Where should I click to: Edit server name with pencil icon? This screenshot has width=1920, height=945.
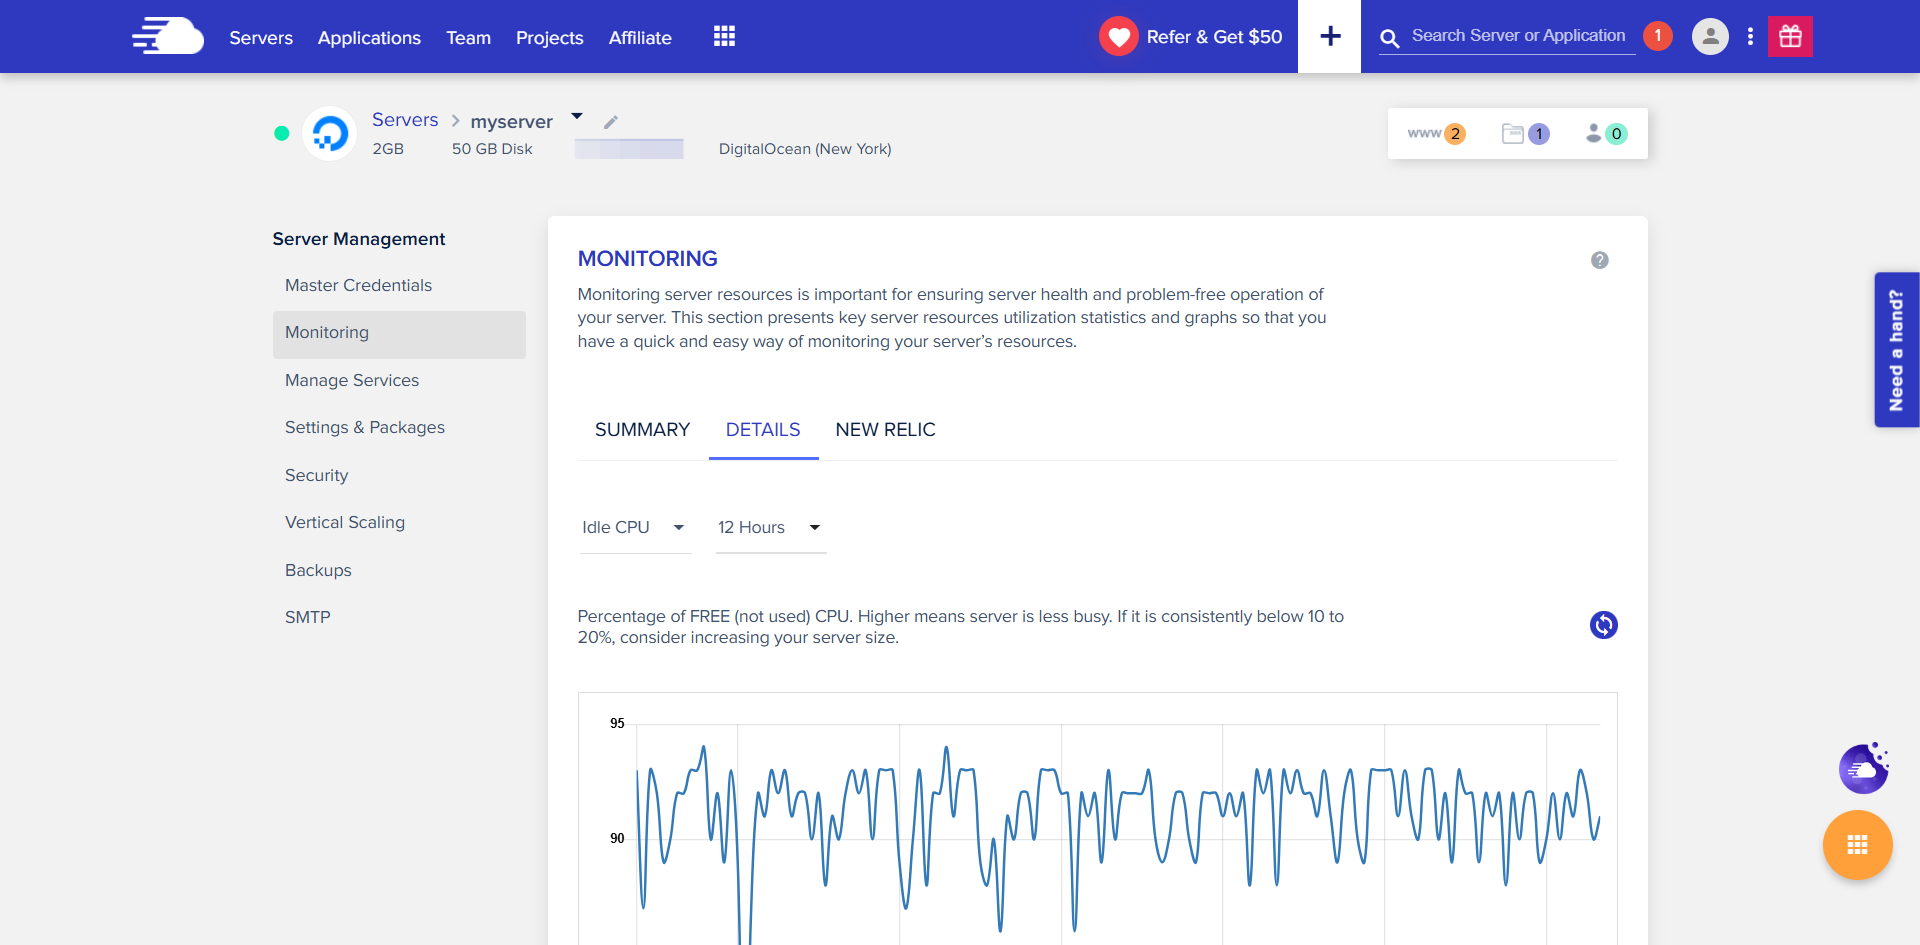[610, 122]
